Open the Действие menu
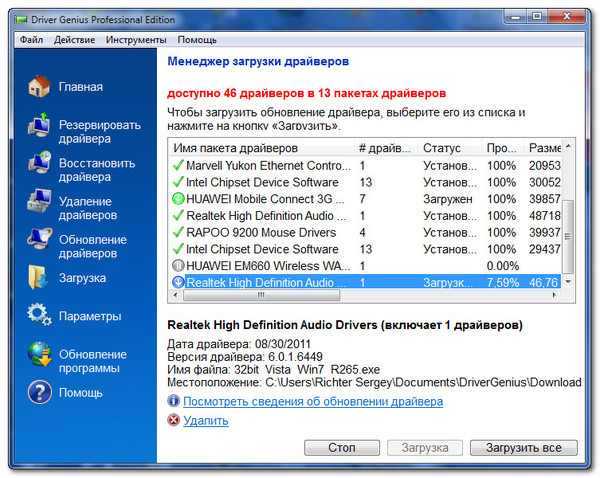This screenshot has width=600, height=478. [x=76, y=40]
